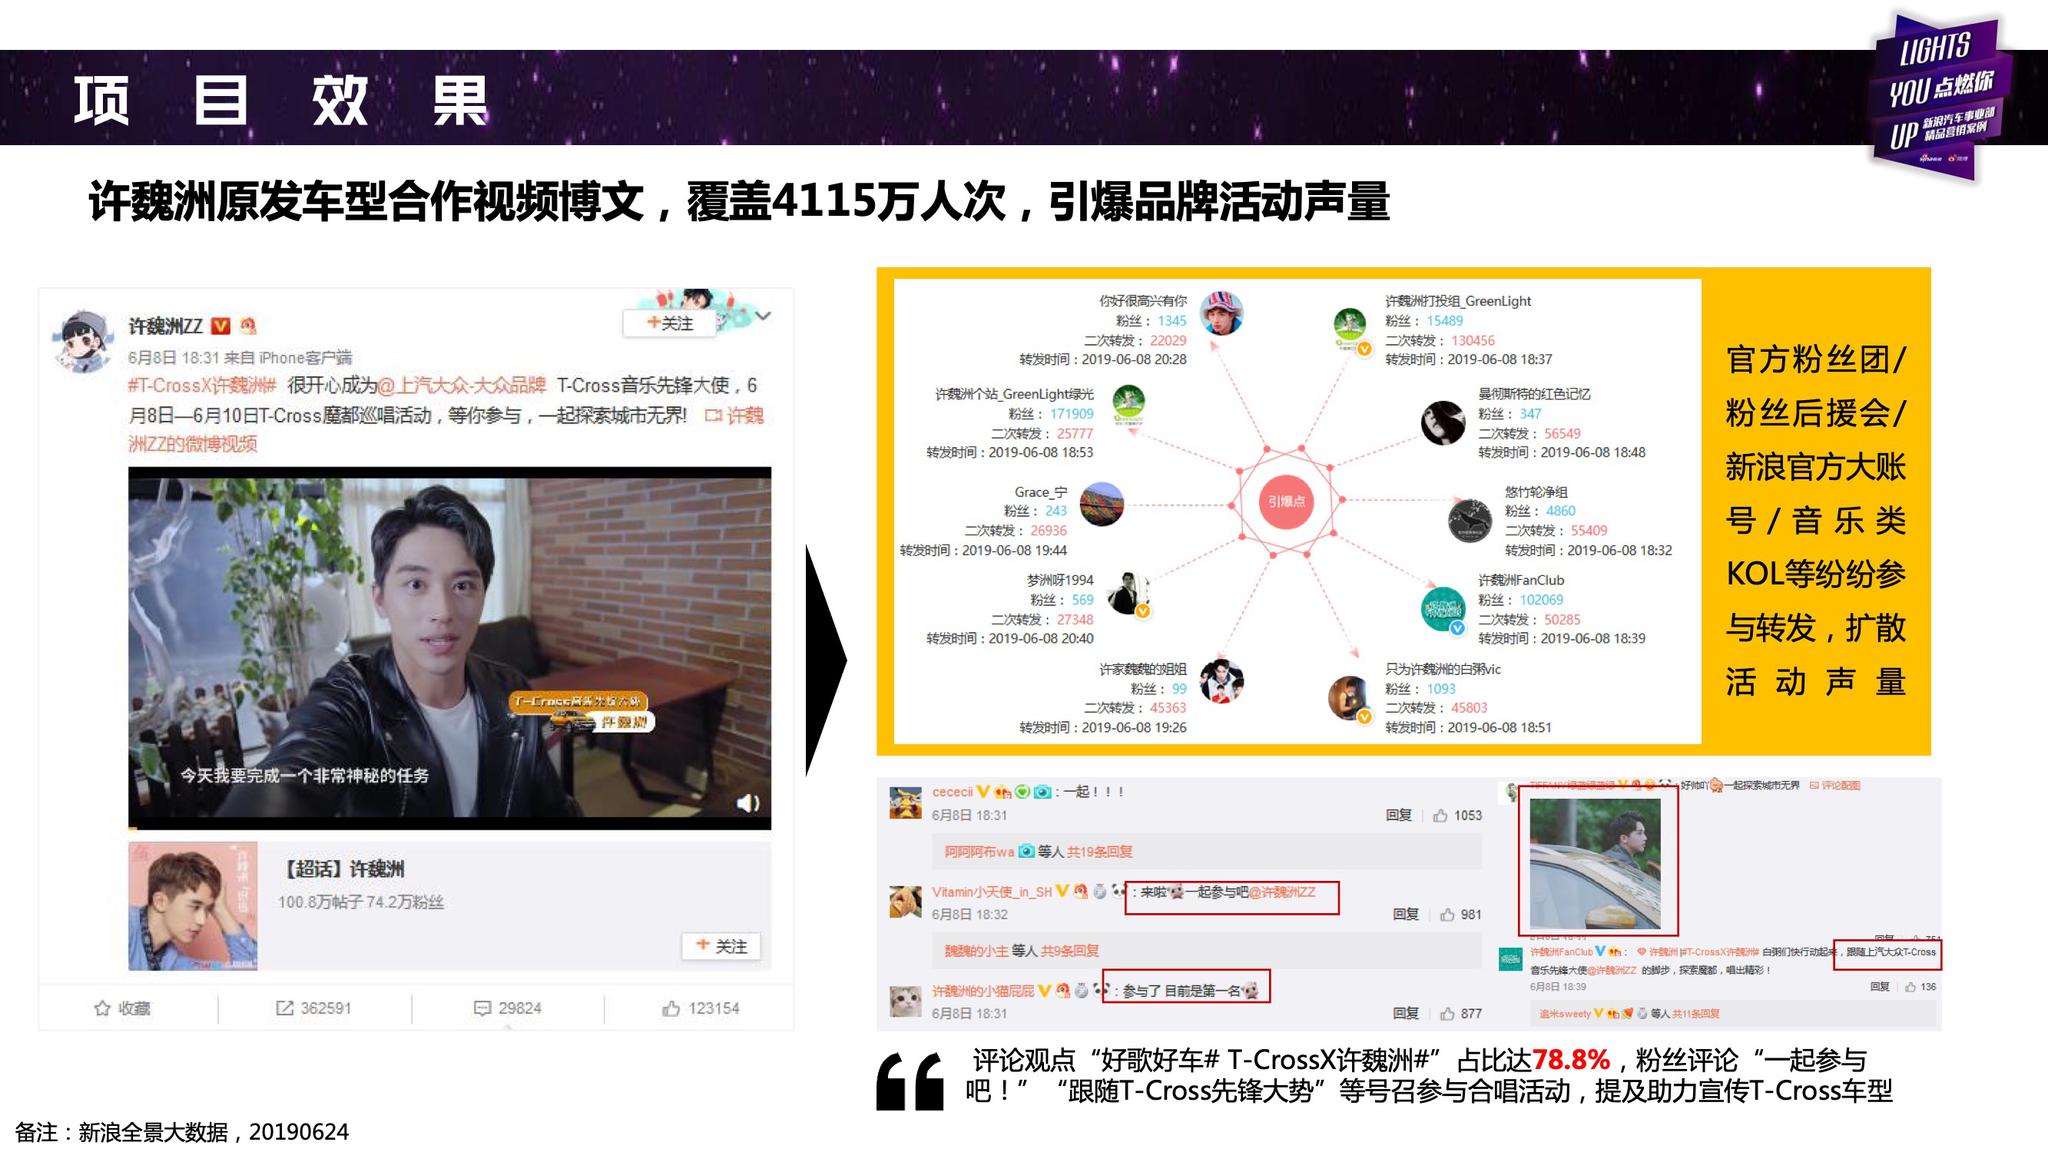Expand the 共19条回复 replies thread
Screen dimensions: 2048x1152
(x=1099, y=852)
